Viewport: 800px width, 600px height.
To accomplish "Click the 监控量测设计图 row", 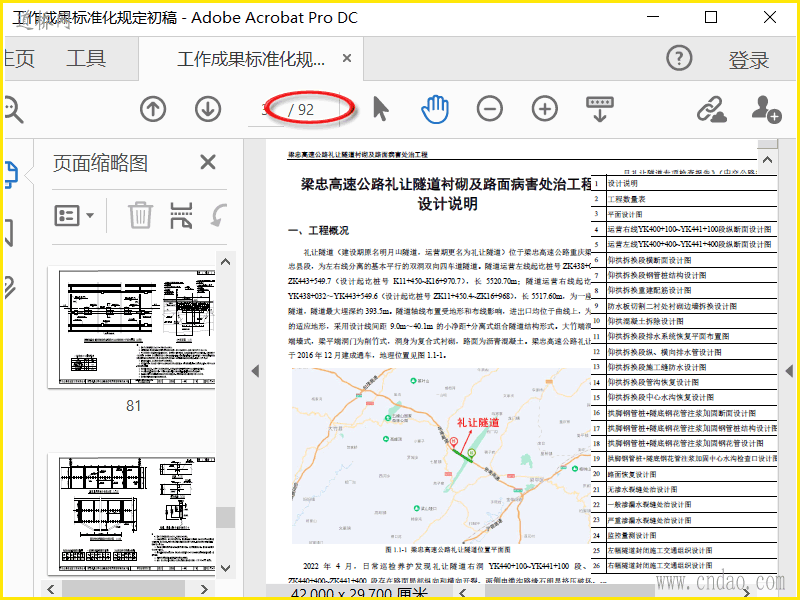I will [684, 535].
